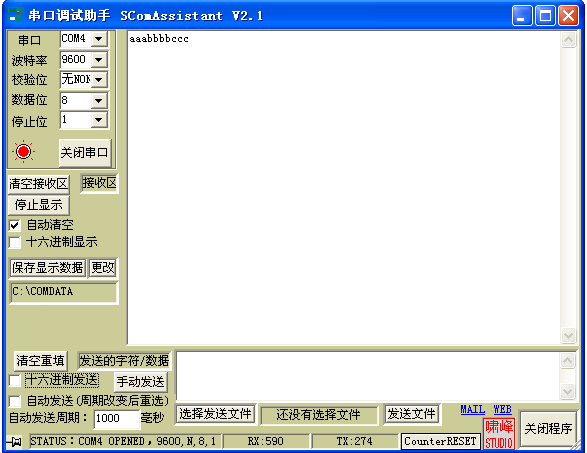The width and height of the screenshot is (587, 453).
Task: Click the send box scroll-up arrow
Action: [x=568, y=361]
